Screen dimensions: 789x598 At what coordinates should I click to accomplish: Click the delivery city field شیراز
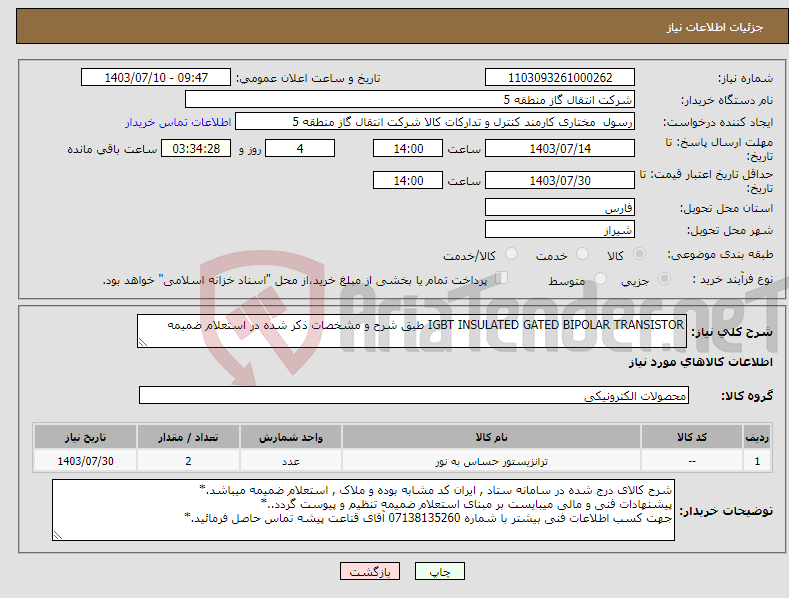(x=560, y=230)
